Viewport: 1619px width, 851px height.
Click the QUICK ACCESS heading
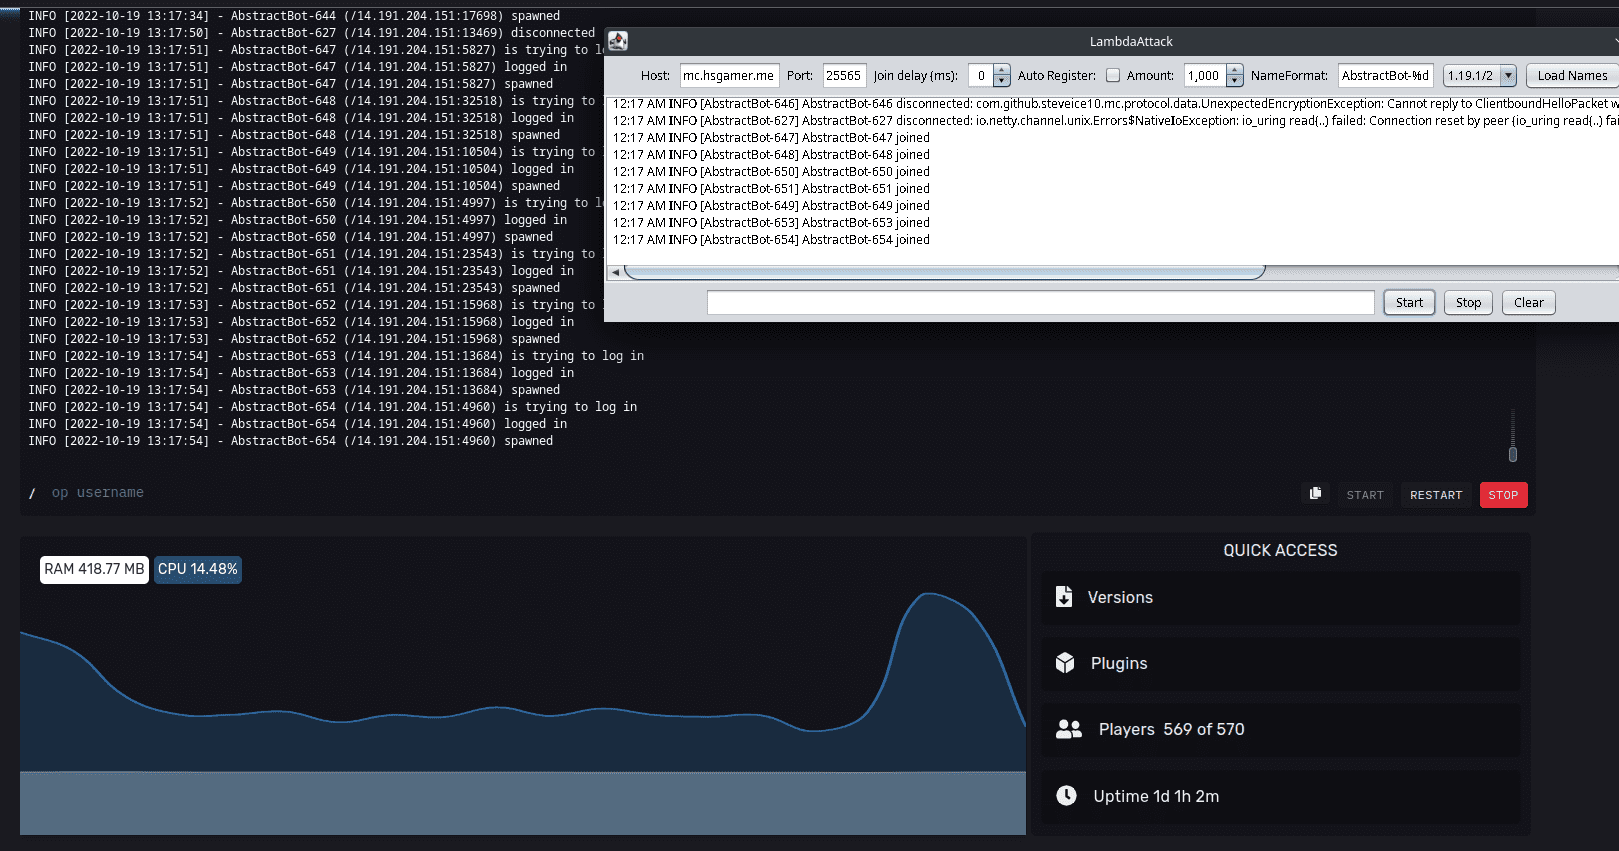[x=1280, y=551]
